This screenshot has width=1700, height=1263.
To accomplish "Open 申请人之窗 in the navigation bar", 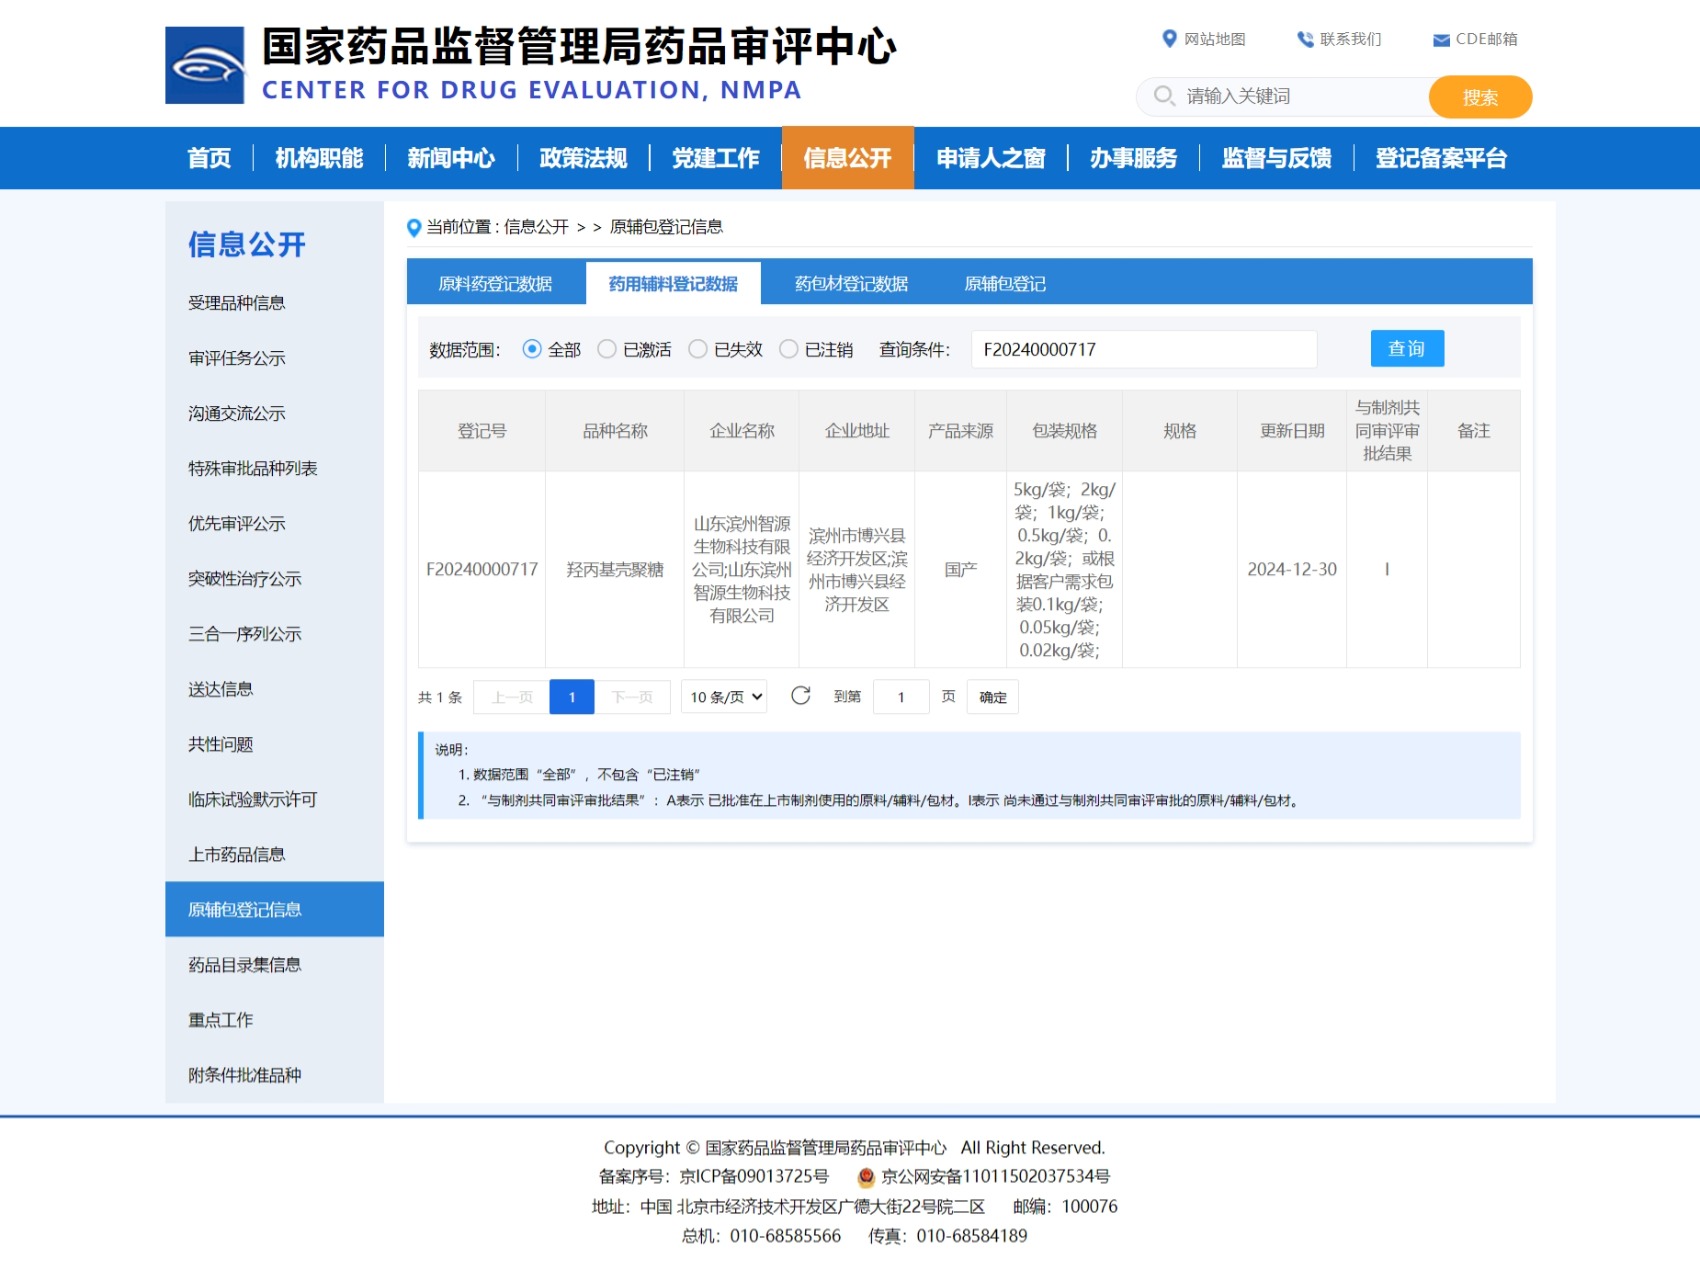I will pos(990,158).
